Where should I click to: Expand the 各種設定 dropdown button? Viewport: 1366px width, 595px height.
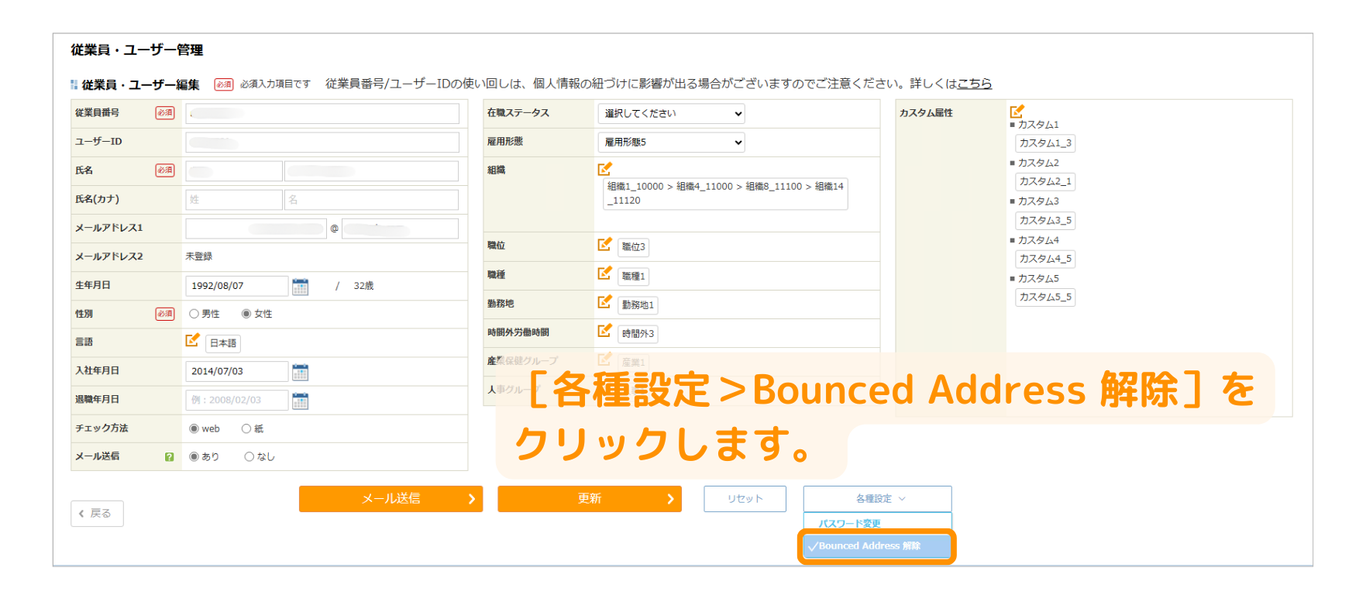[x=877, y=499]
